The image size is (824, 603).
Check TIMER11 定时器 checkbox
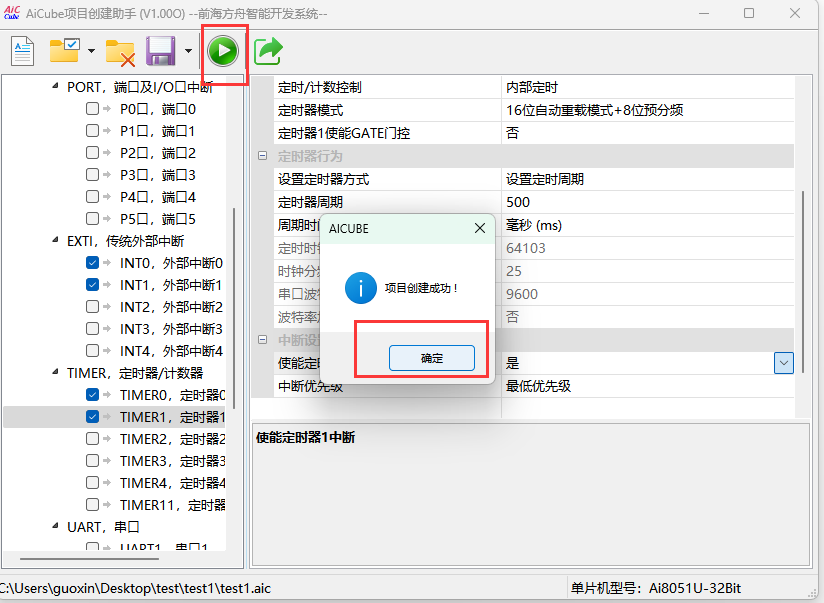pyautogui.click(x=92, y=505)
